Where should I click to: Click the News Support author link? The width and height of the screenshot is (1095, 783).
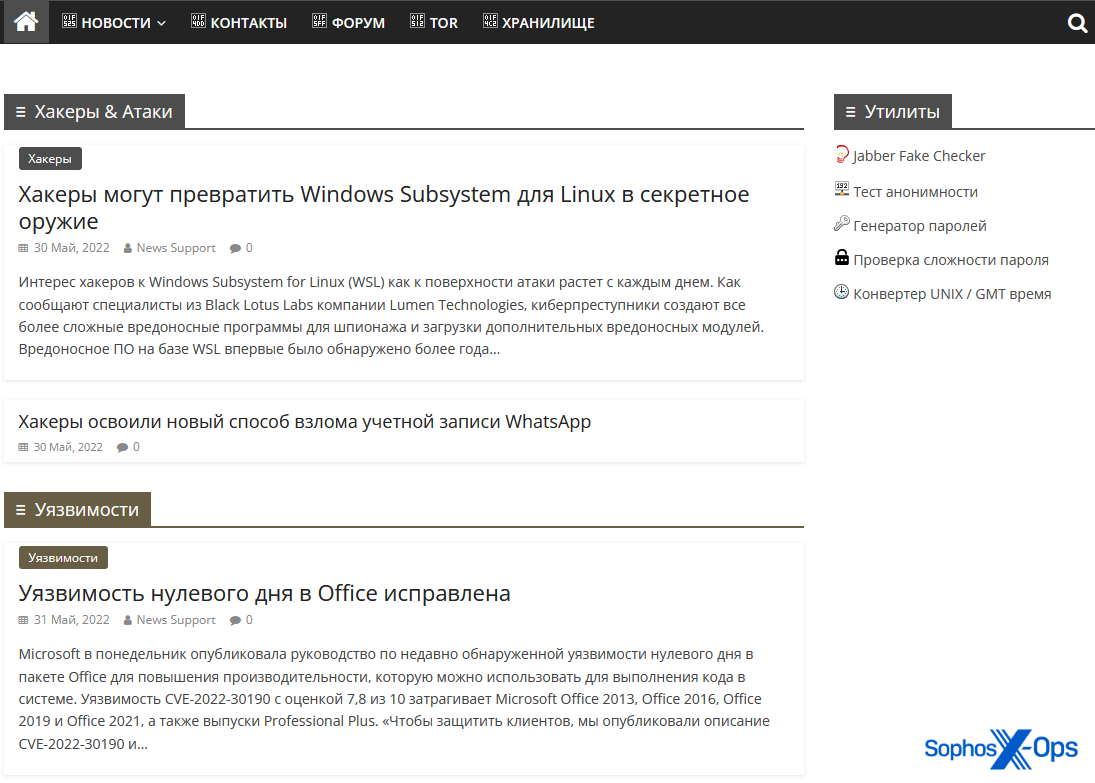click(175, 247)
